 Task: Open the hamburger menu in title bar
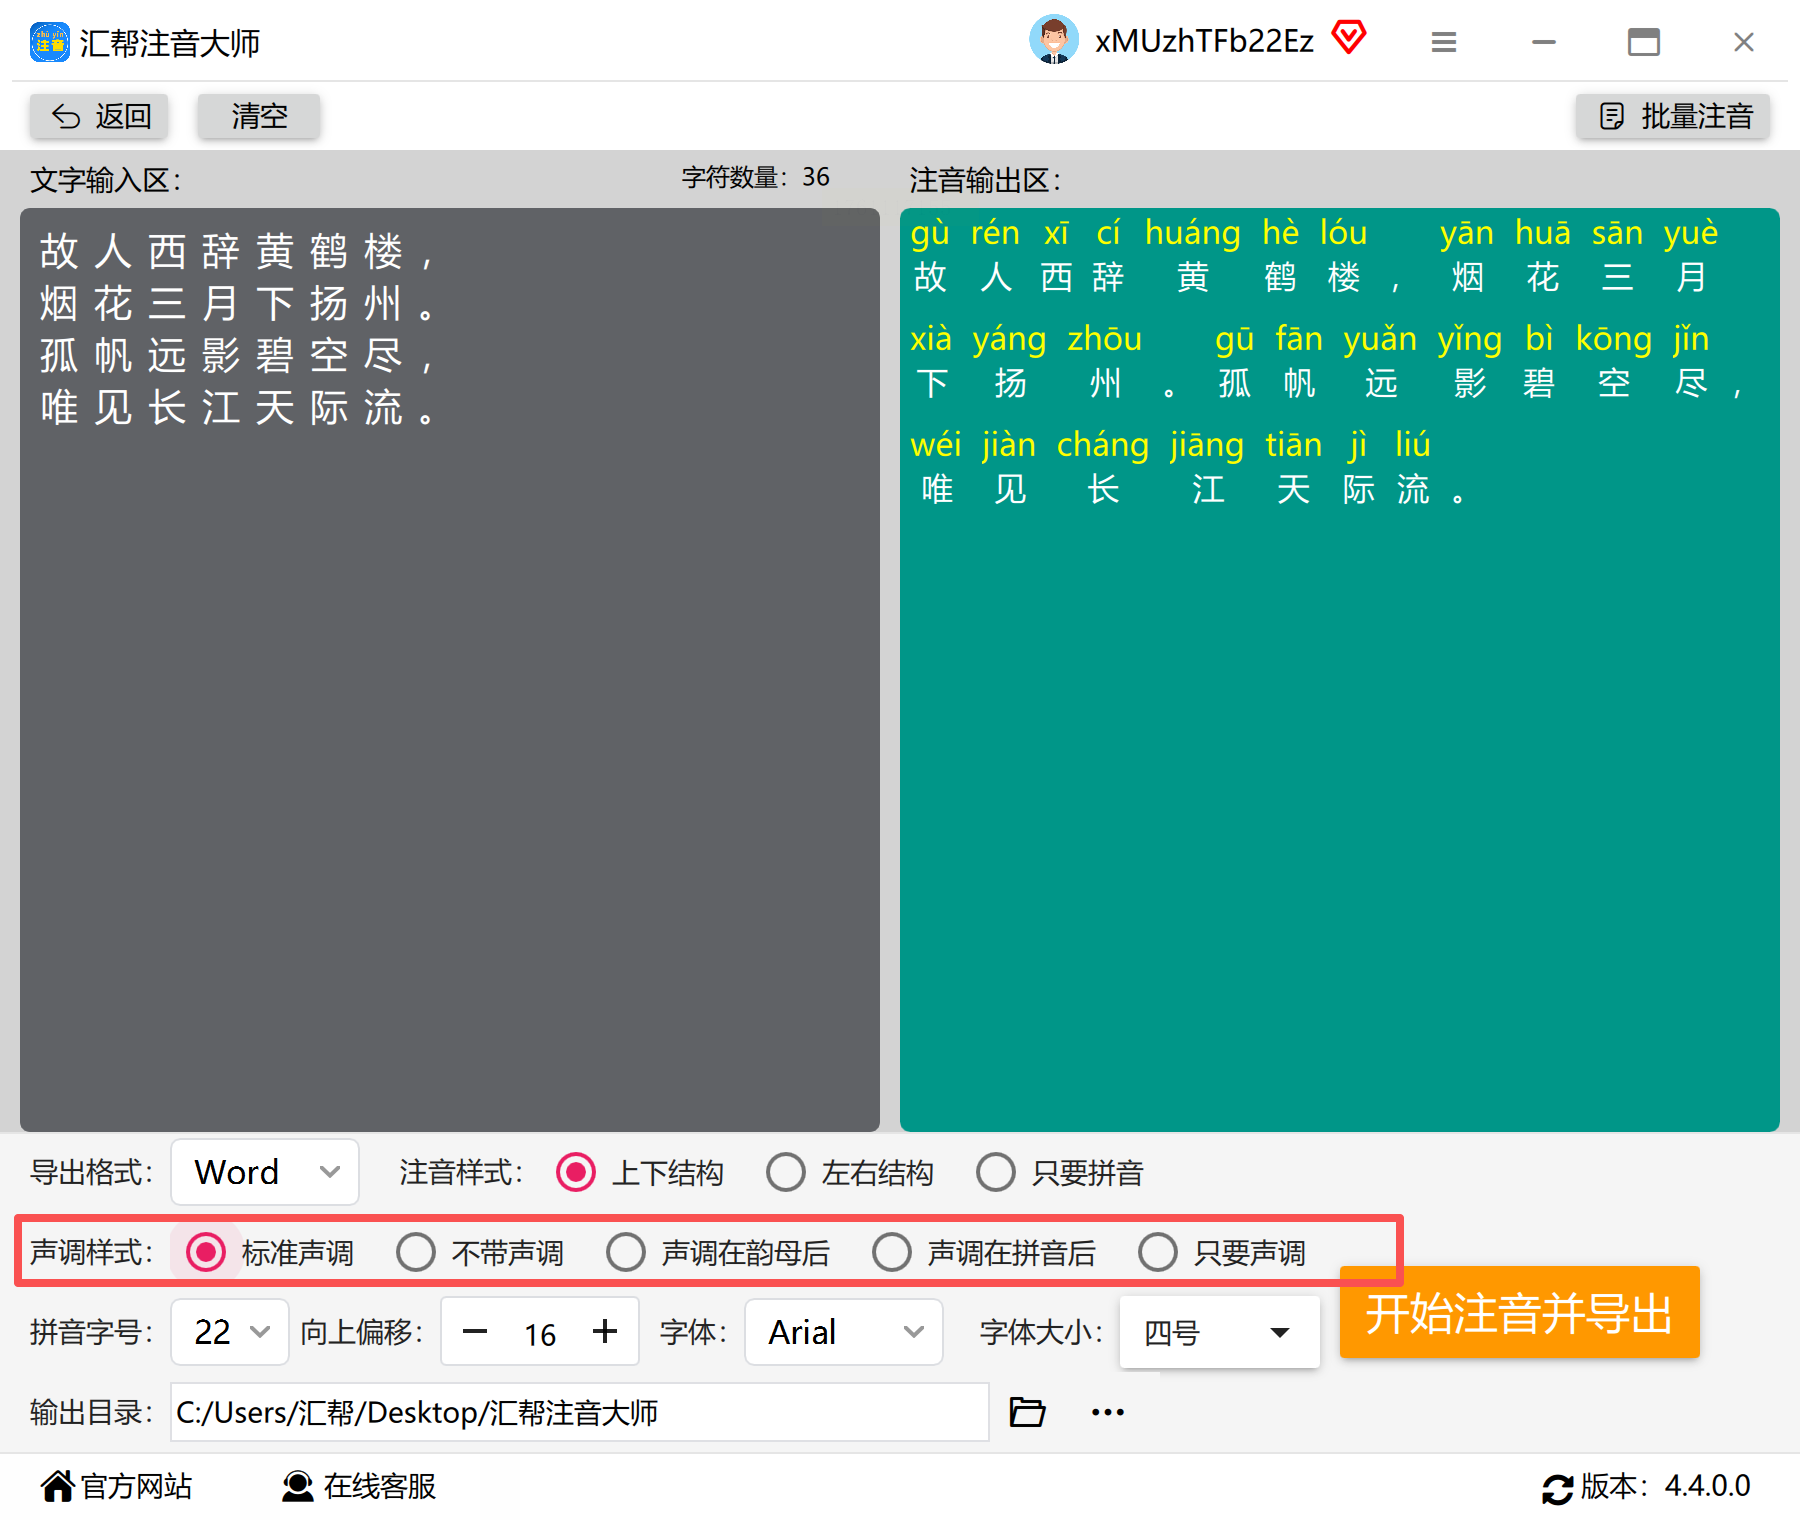(x=1443, y=42)
